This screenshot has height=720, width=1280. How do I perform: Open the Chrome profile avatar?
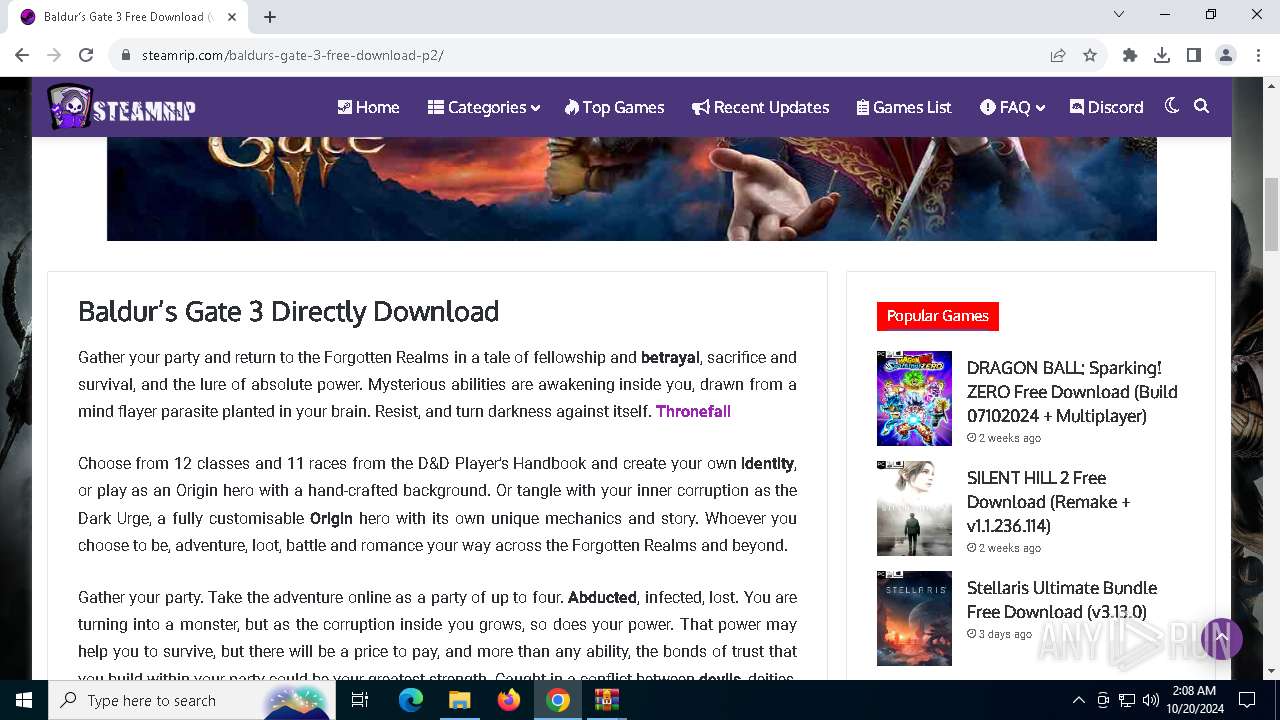(1226, 55)
